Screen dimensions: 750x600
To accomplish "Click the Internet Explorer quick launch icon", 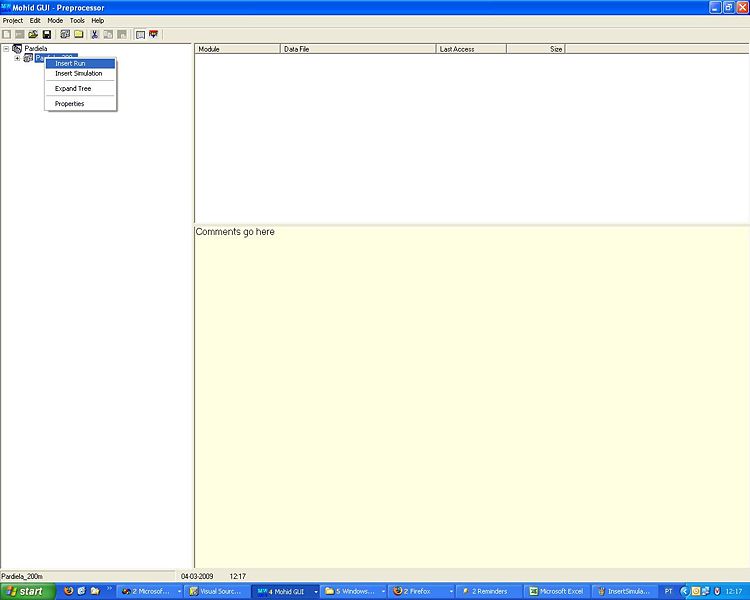I will (x=81, y=591).
